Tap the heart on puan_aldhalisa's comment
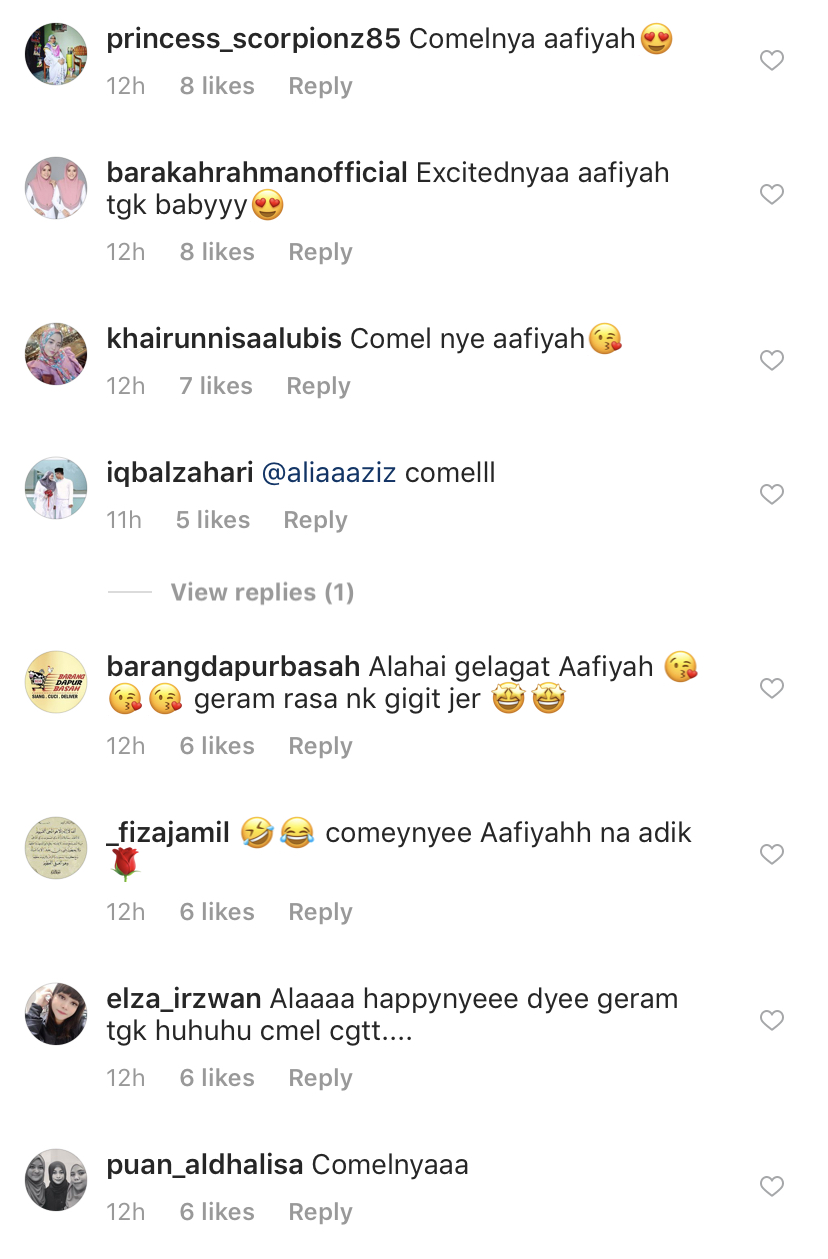The height and width of the screenshot is (1259, 828). (x=771, y=1186)
